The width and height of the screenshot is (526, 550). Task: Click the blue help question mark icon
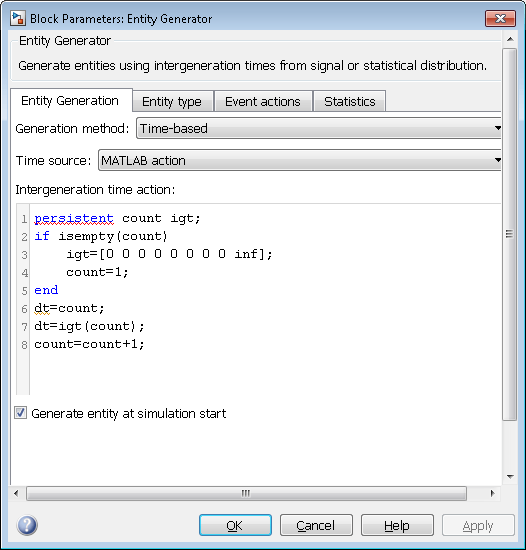27,525
